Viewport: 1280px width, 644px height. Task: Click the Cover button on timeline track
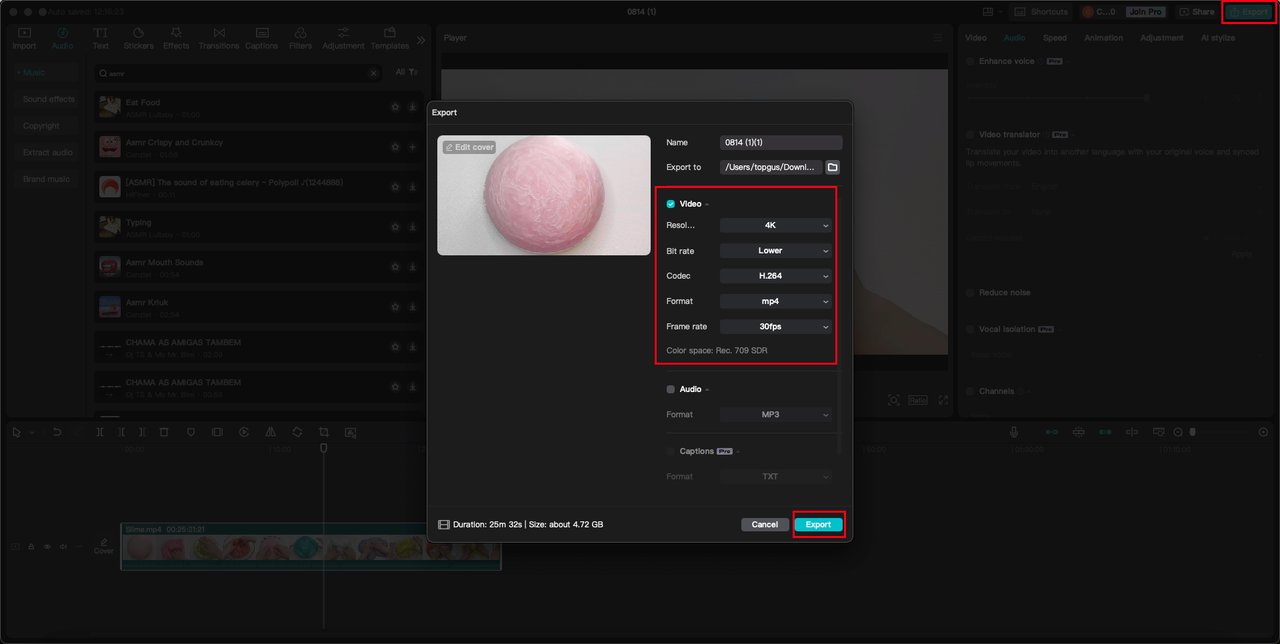pyautogui.click(x=104, y=546)
